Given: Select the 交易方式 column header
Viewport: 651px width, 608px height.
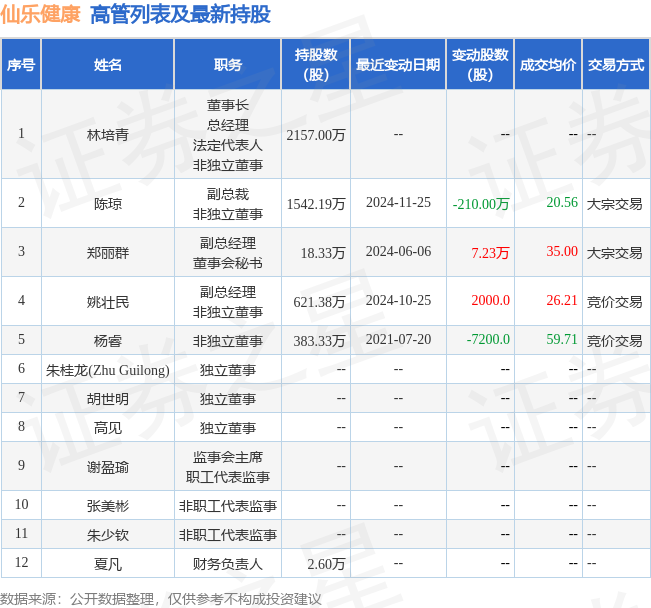Looking at the screenshot, I should coord(616,65).
